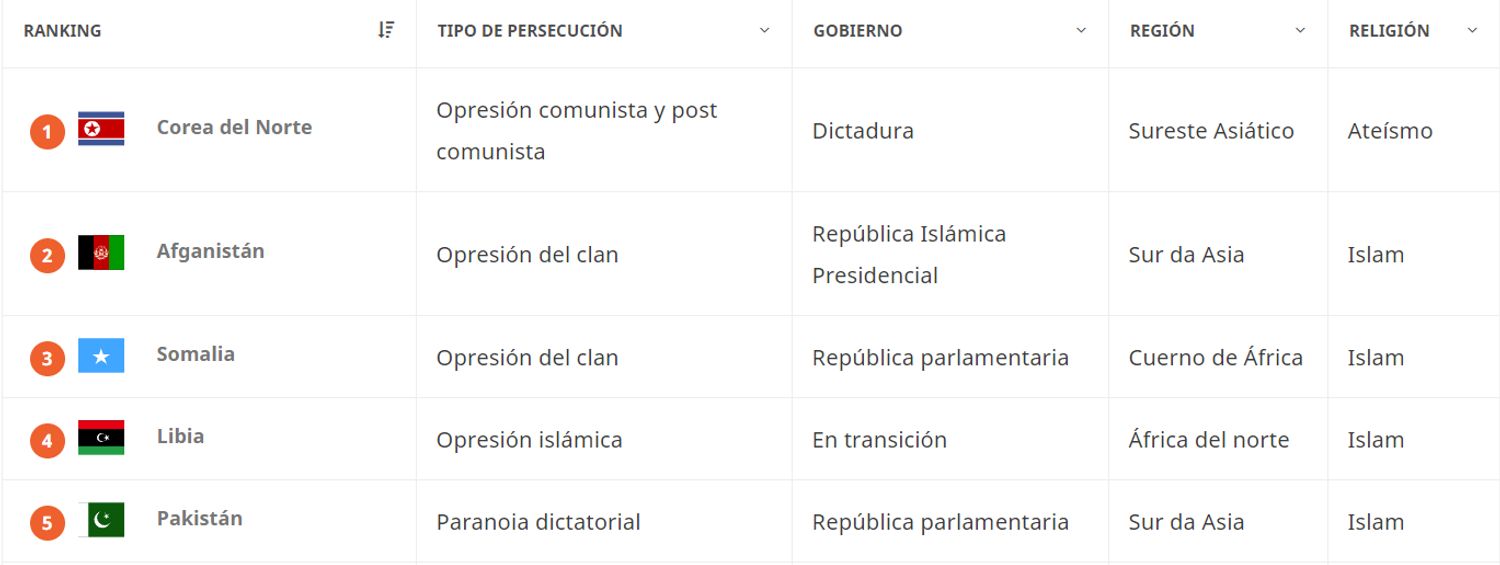Select the Pakistán country name

199,518
